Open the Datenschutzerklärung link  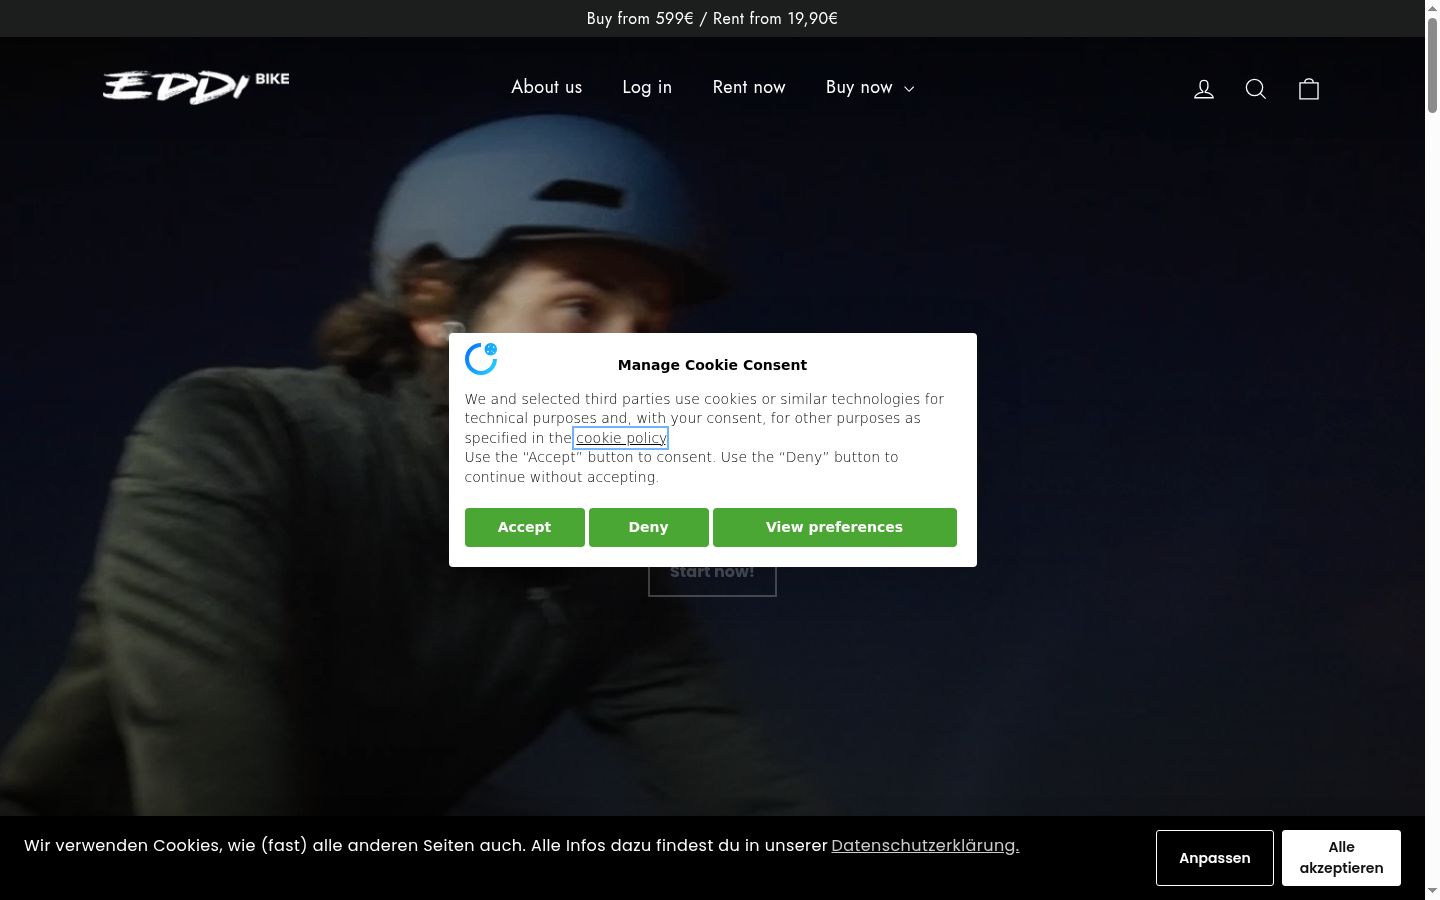(x=925, y=845)
